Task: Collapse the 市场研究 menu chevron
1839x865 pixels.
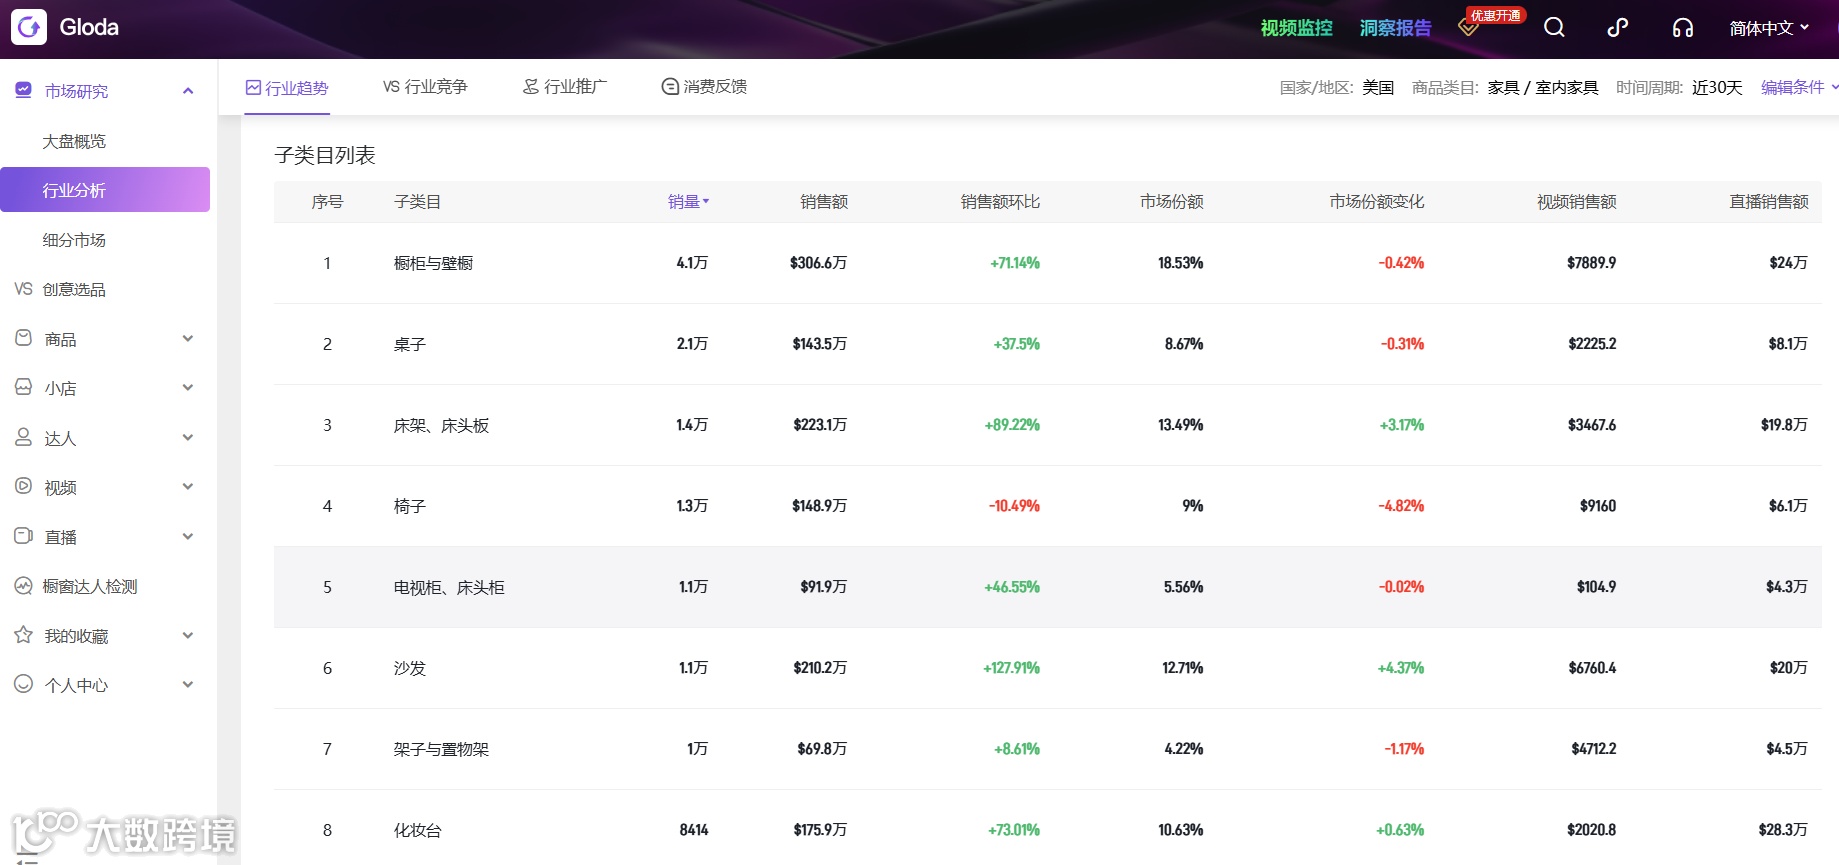Action: [x=188, y=91]
